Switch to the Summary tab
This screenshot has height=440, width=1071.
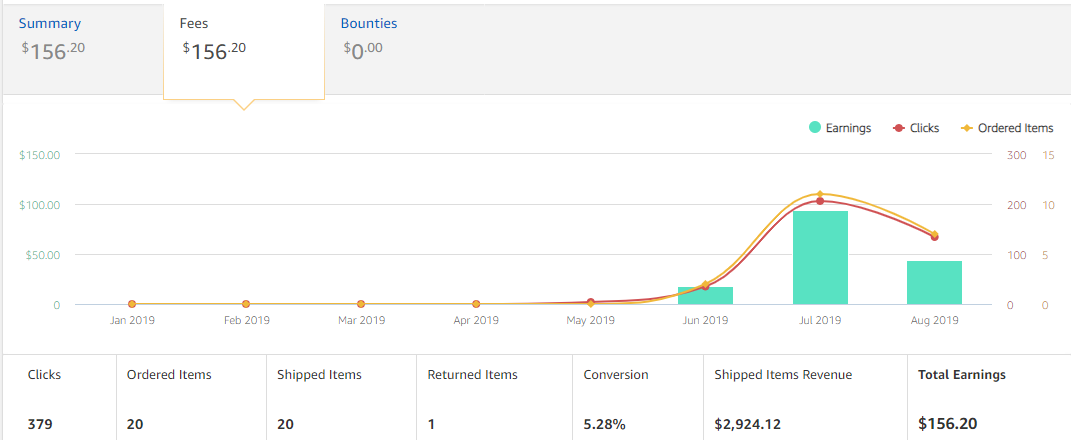(x=50, y=24)
